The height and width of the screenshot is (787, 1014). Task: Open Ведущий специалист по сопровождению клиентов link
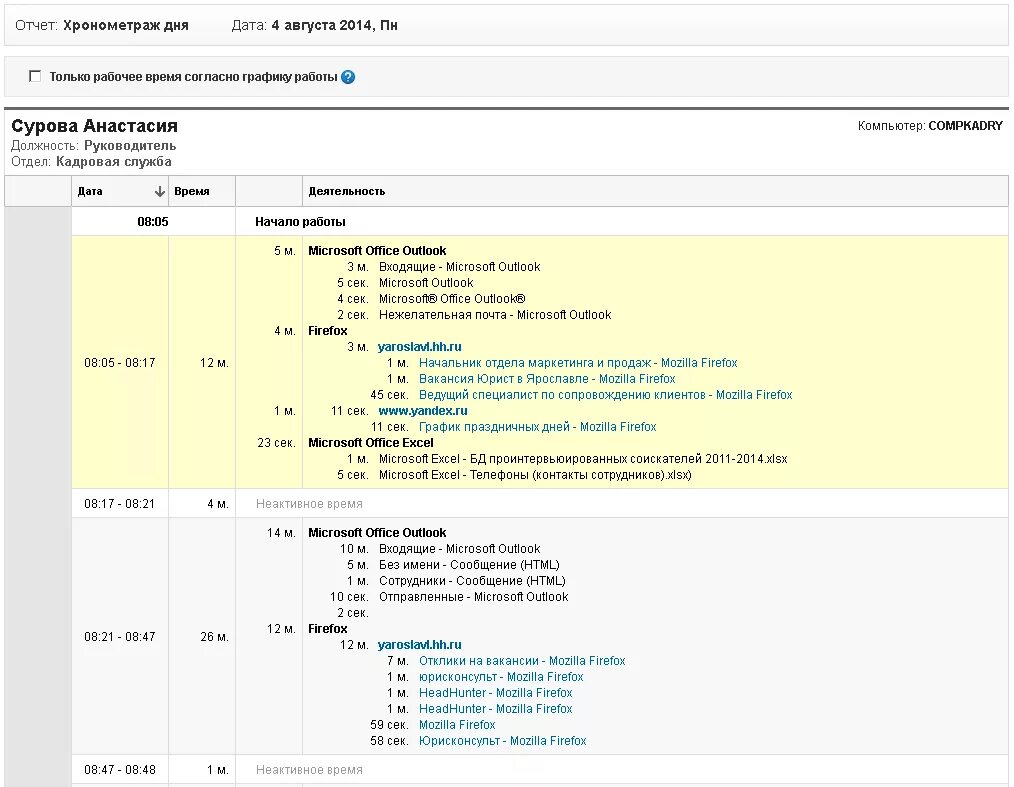[x=605, y=395]
